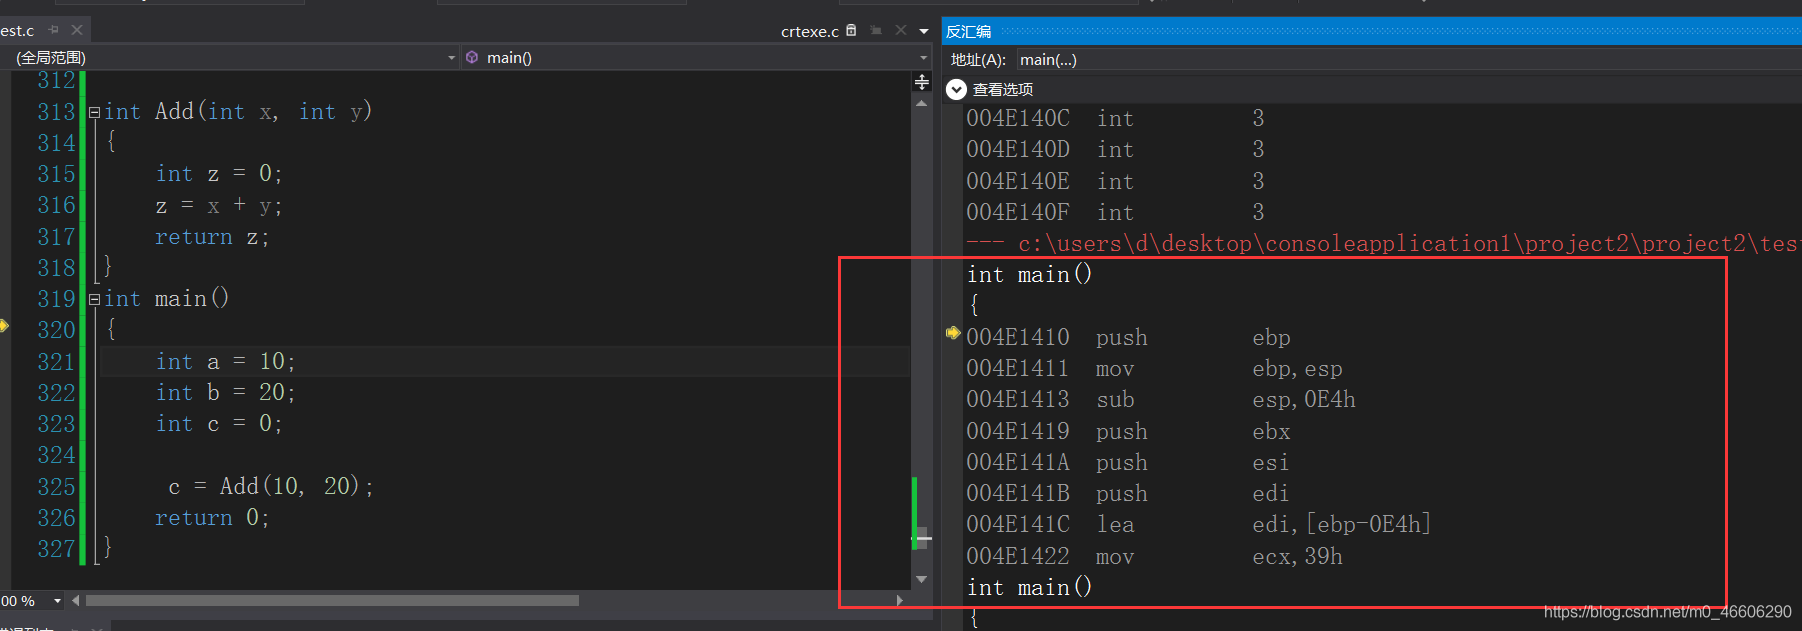Click 'return 0;' on line 326

tap(212, 518)
